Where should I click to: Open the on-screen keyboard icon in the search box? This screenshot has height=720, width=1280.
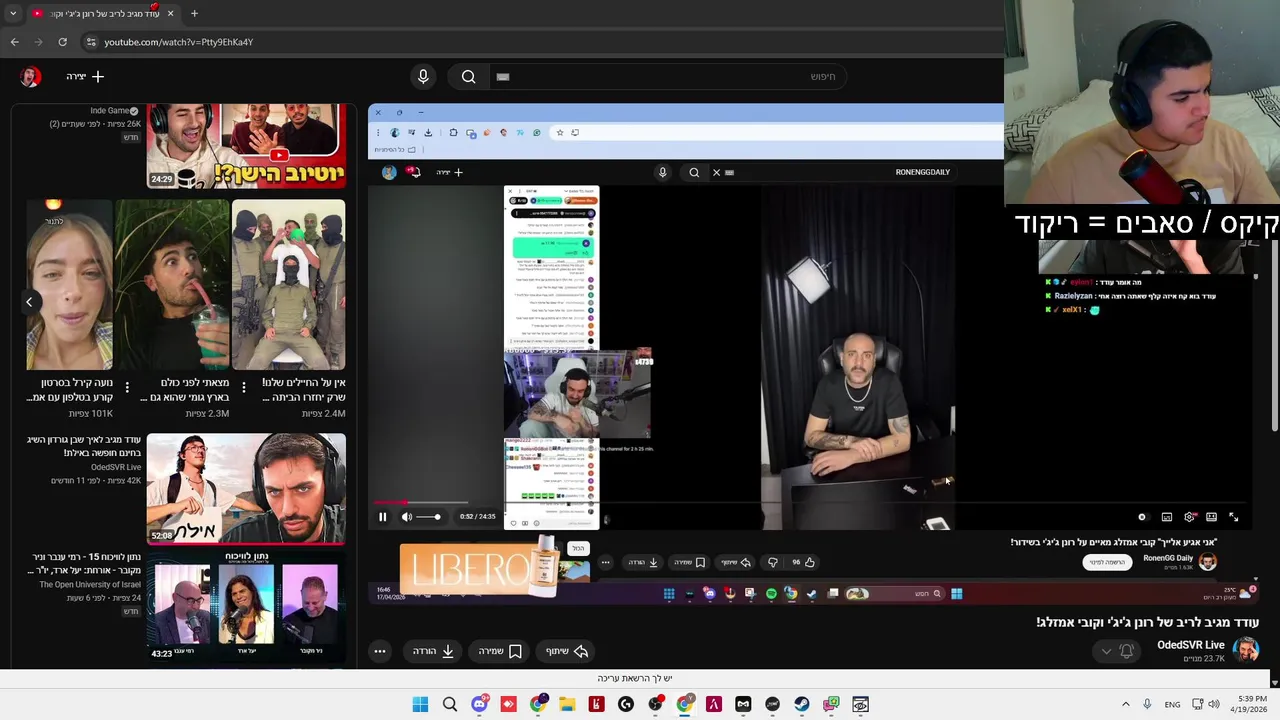pyautogui.click(x=503, y=76)
